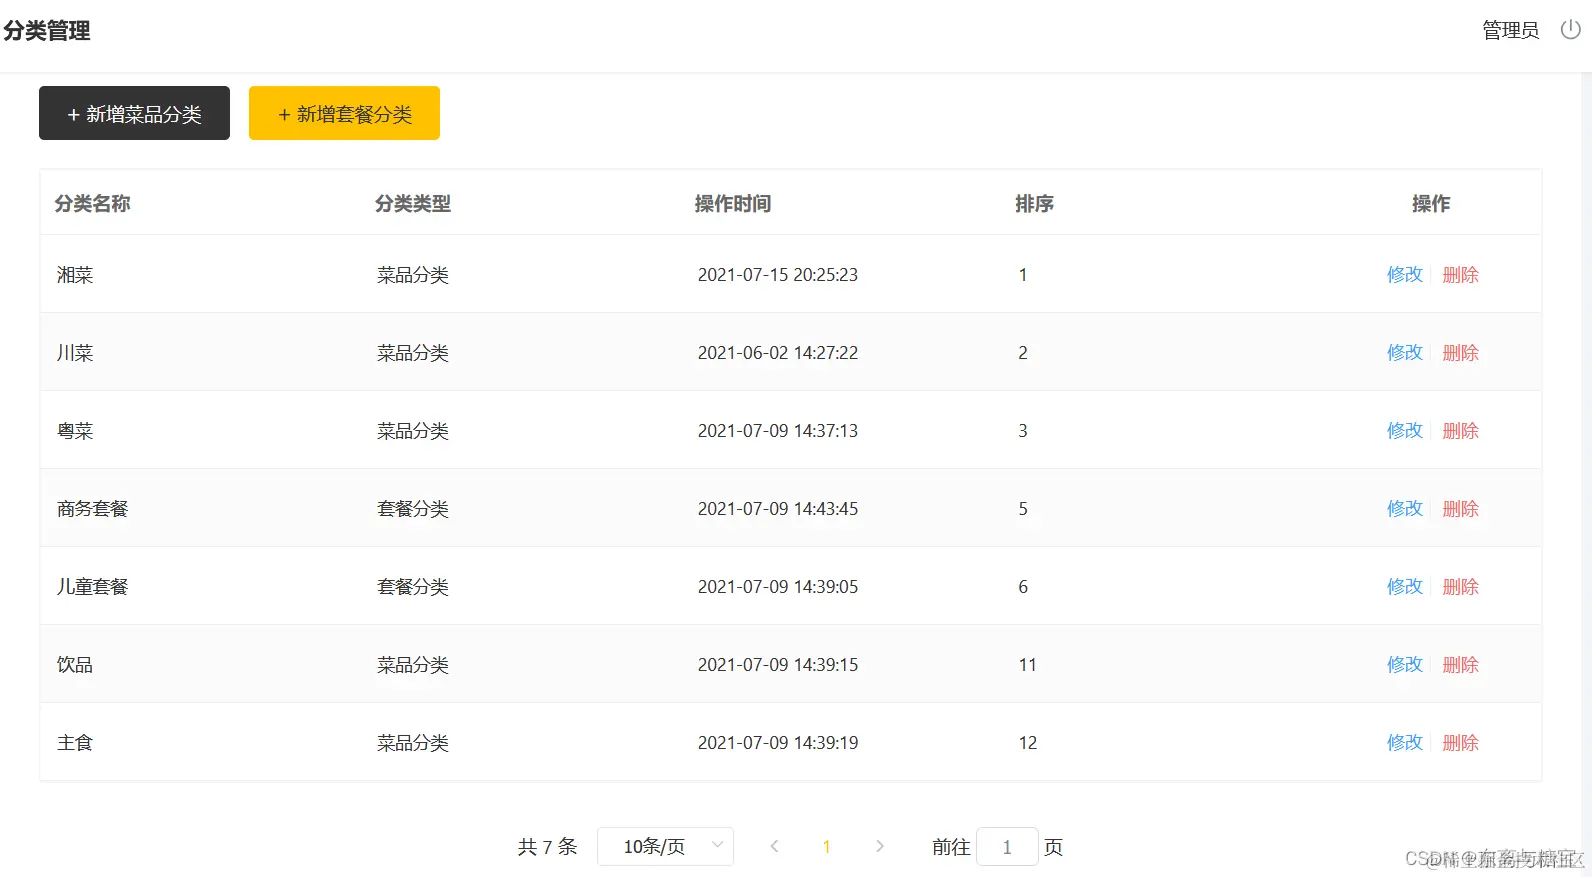Screen dimensions: 1592x877
Task: Click the 共 7 条 total count
Action: click(x=547, y=847)
